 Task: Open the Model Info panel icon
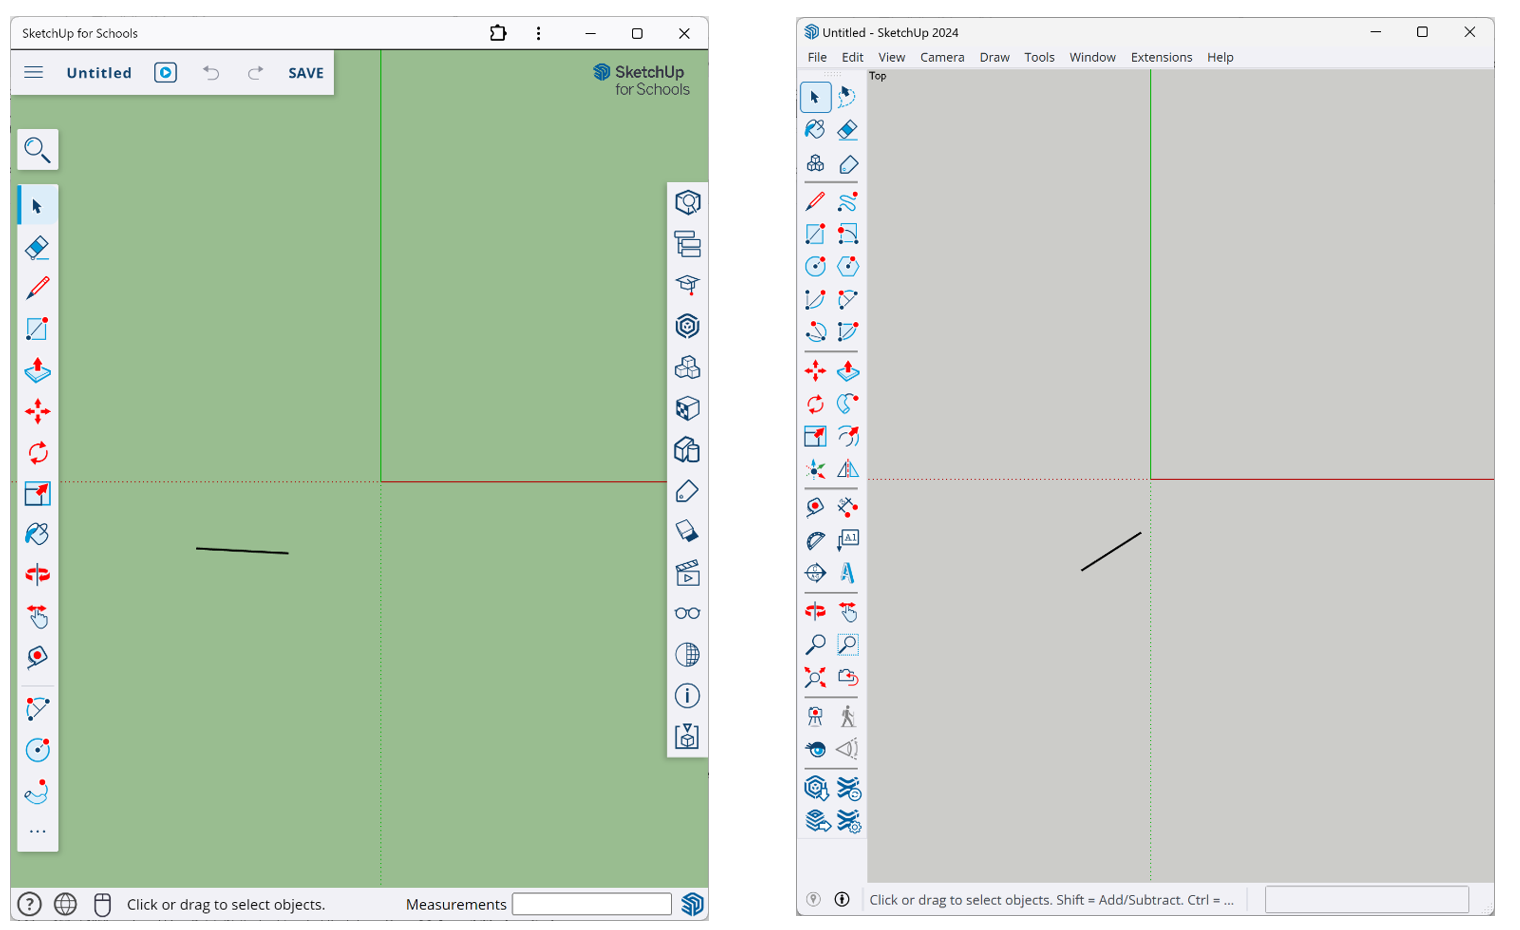tap(687, 696)
